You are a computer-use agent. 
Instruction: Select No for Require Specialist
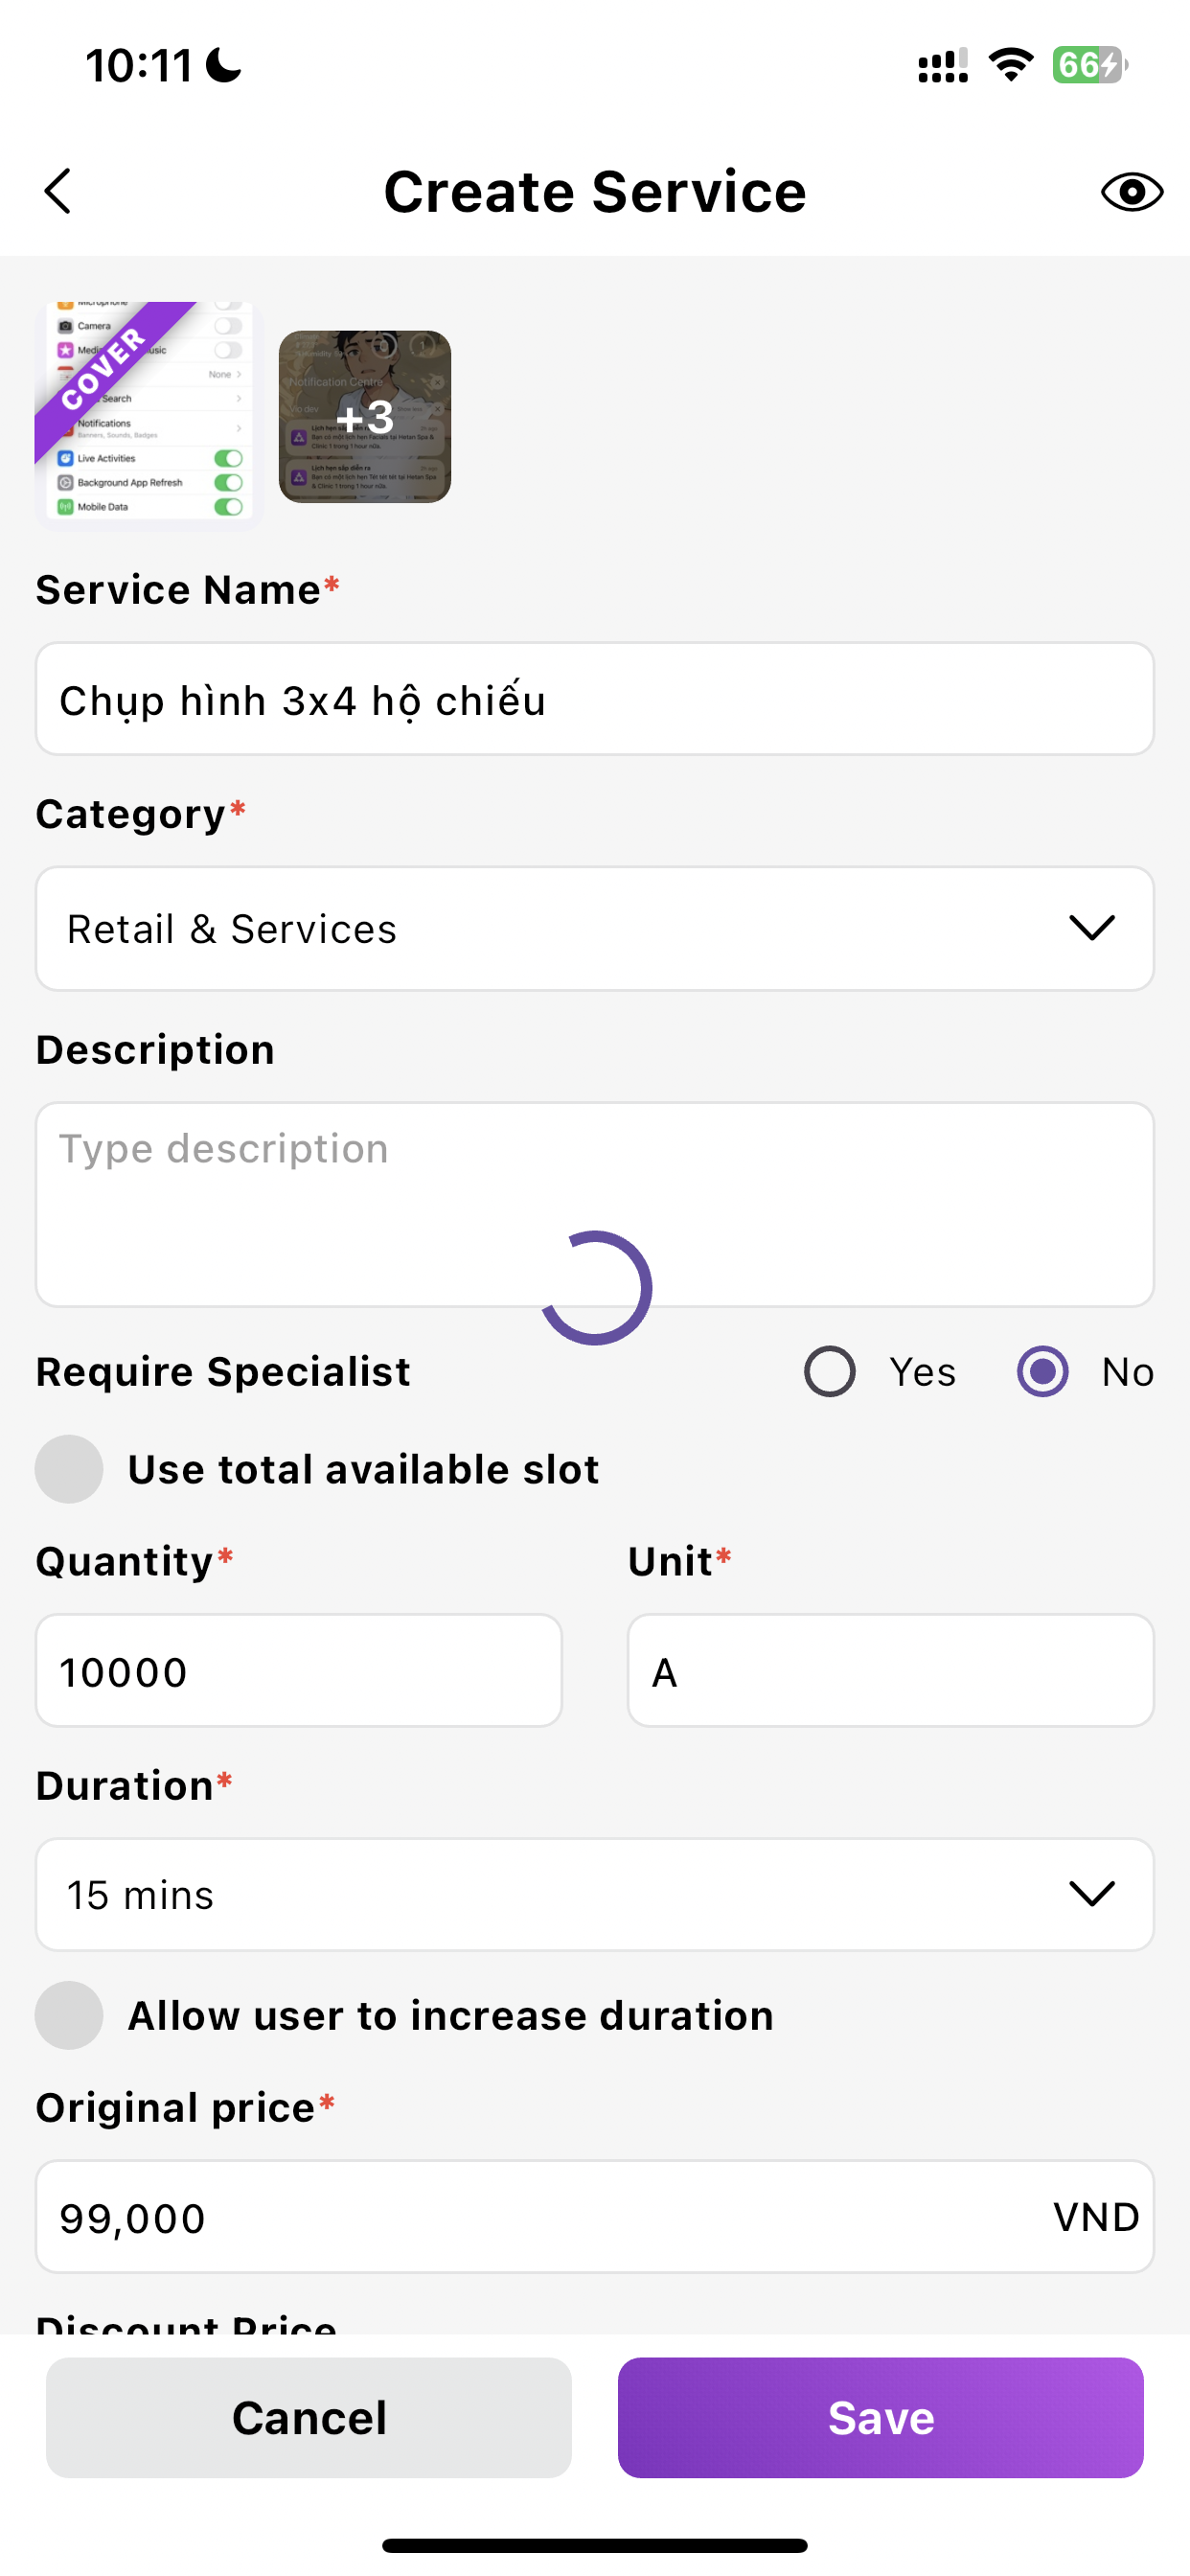[1042, 1371]
